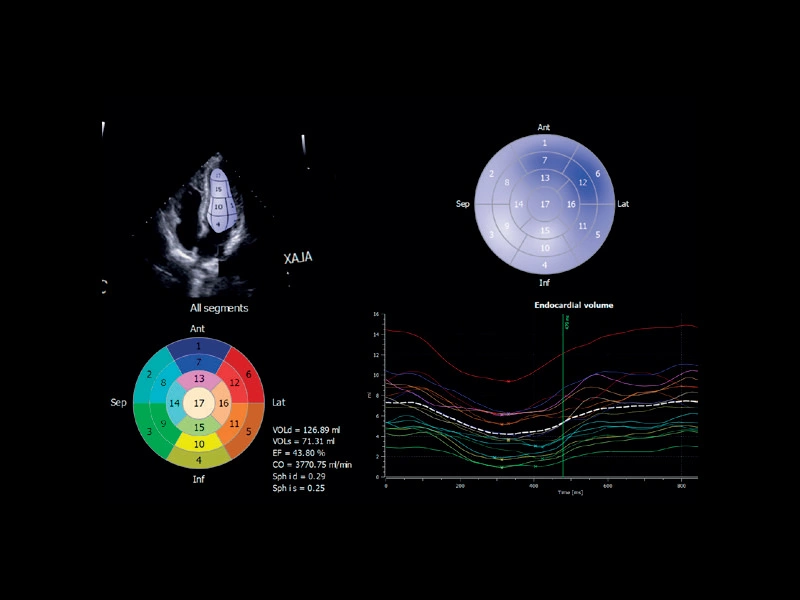Click the 'All segments' label
The width and height of the screenshot is (800, 600).
click(x=219, y=308)
